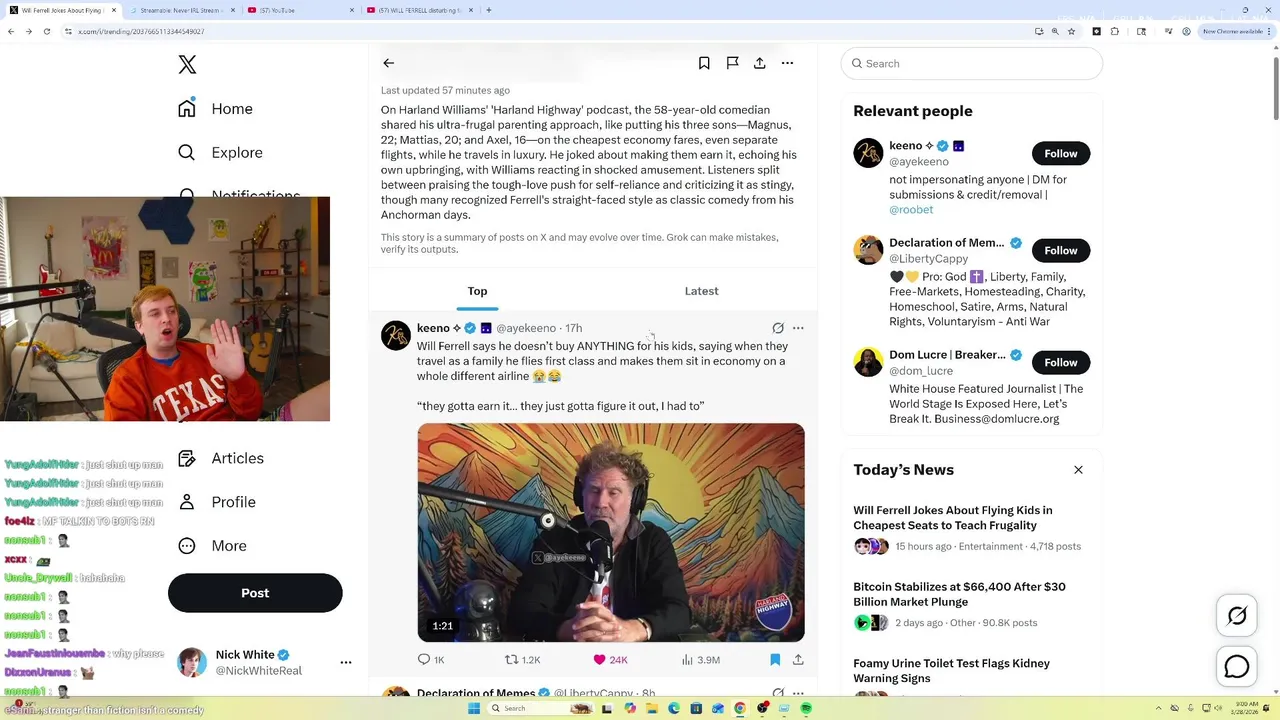This screenshot has width=1280, height=720.
Task: Follow Declaration of Memes account
Action: [1061, 251]
